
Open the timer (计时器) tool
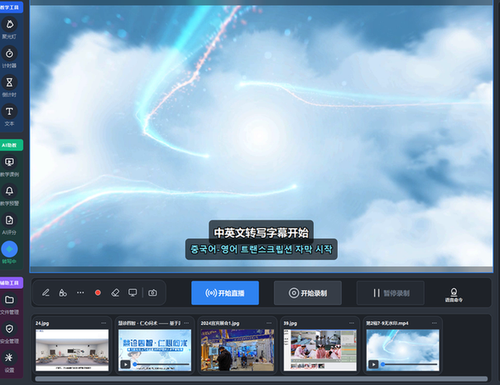tap(9, 53)
